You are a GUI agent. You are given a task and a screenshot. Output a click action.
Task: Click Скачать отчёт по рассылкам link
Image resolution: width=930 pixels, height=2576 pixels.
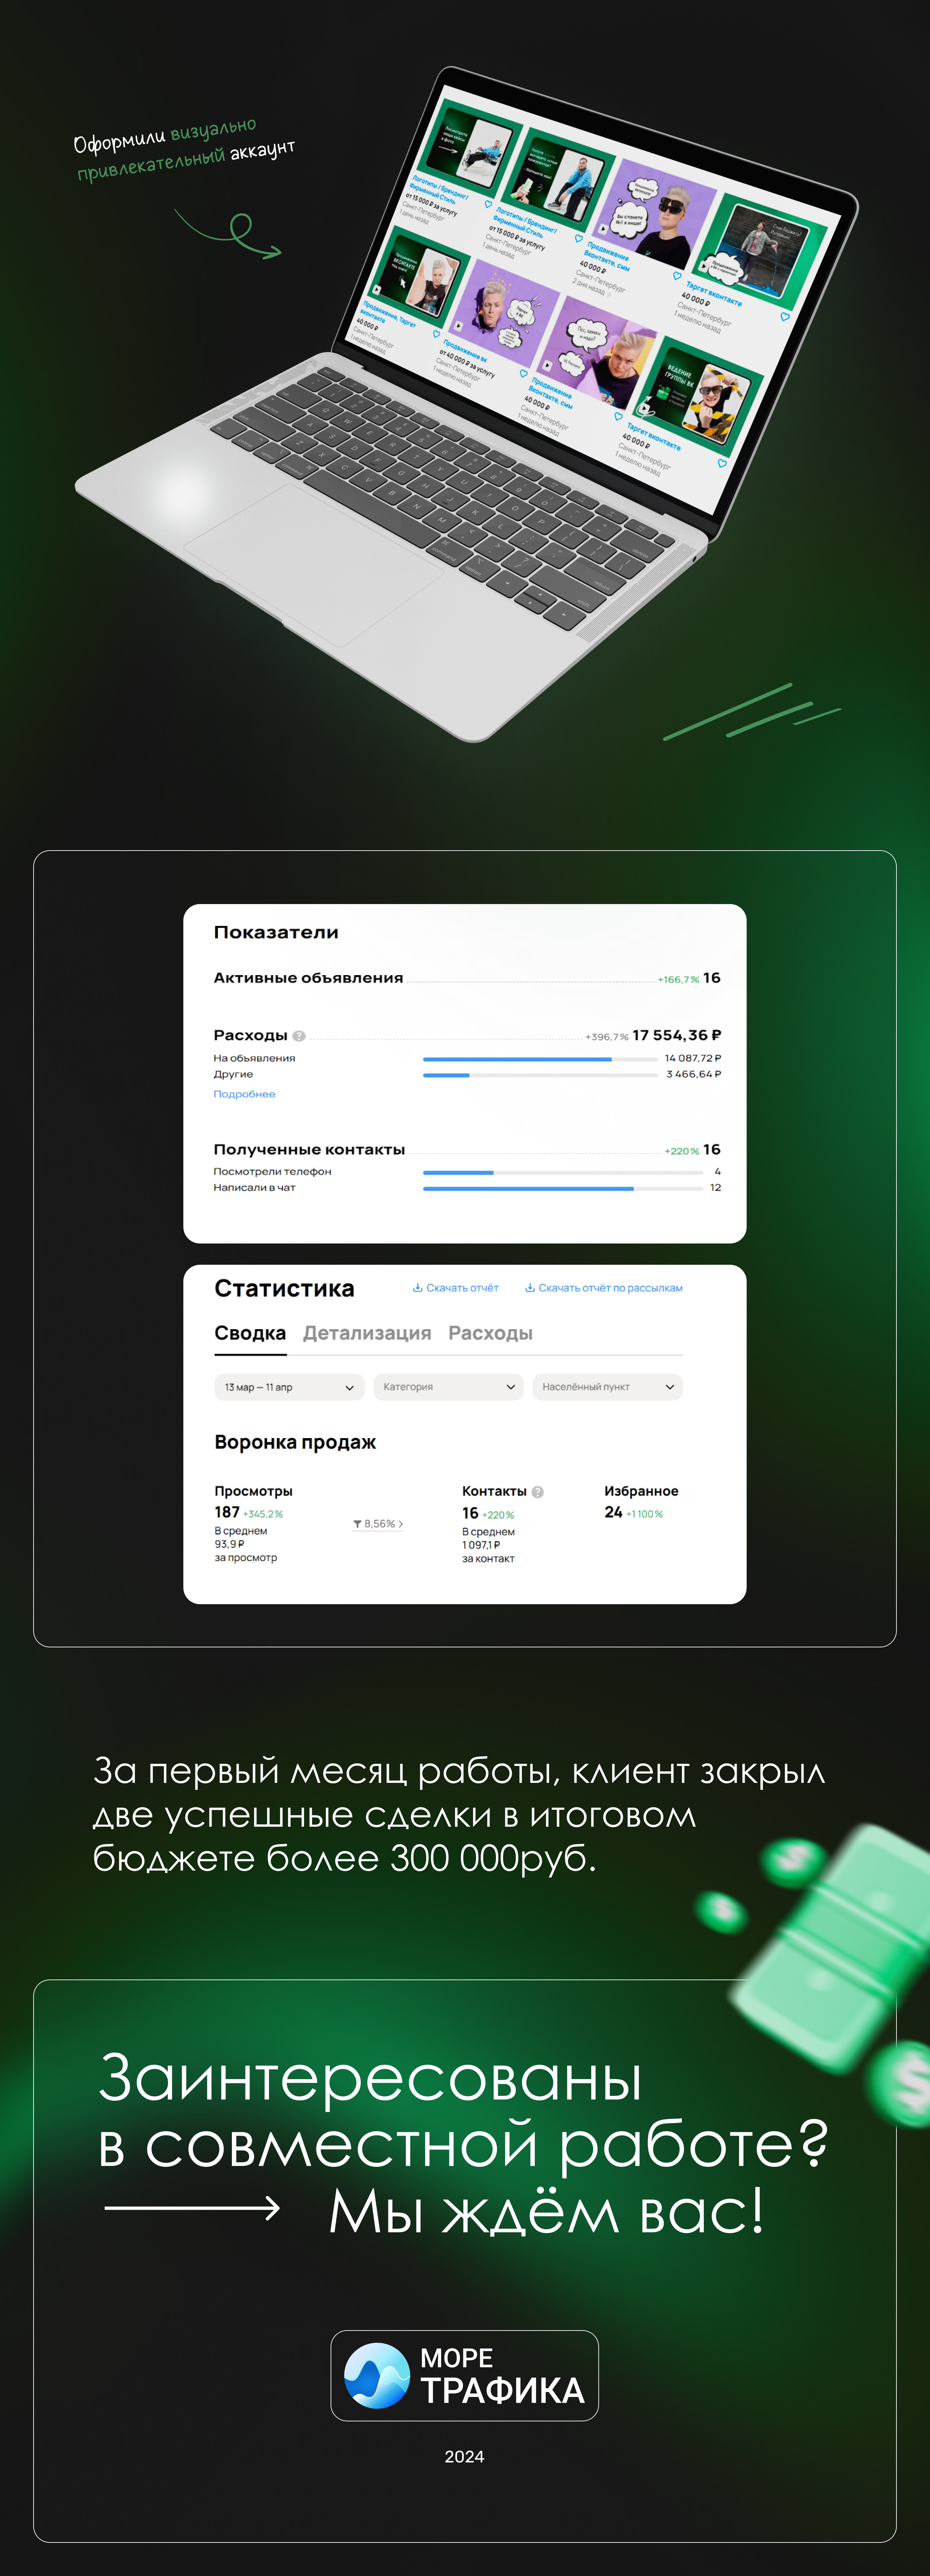click(x=610, y=1288)
